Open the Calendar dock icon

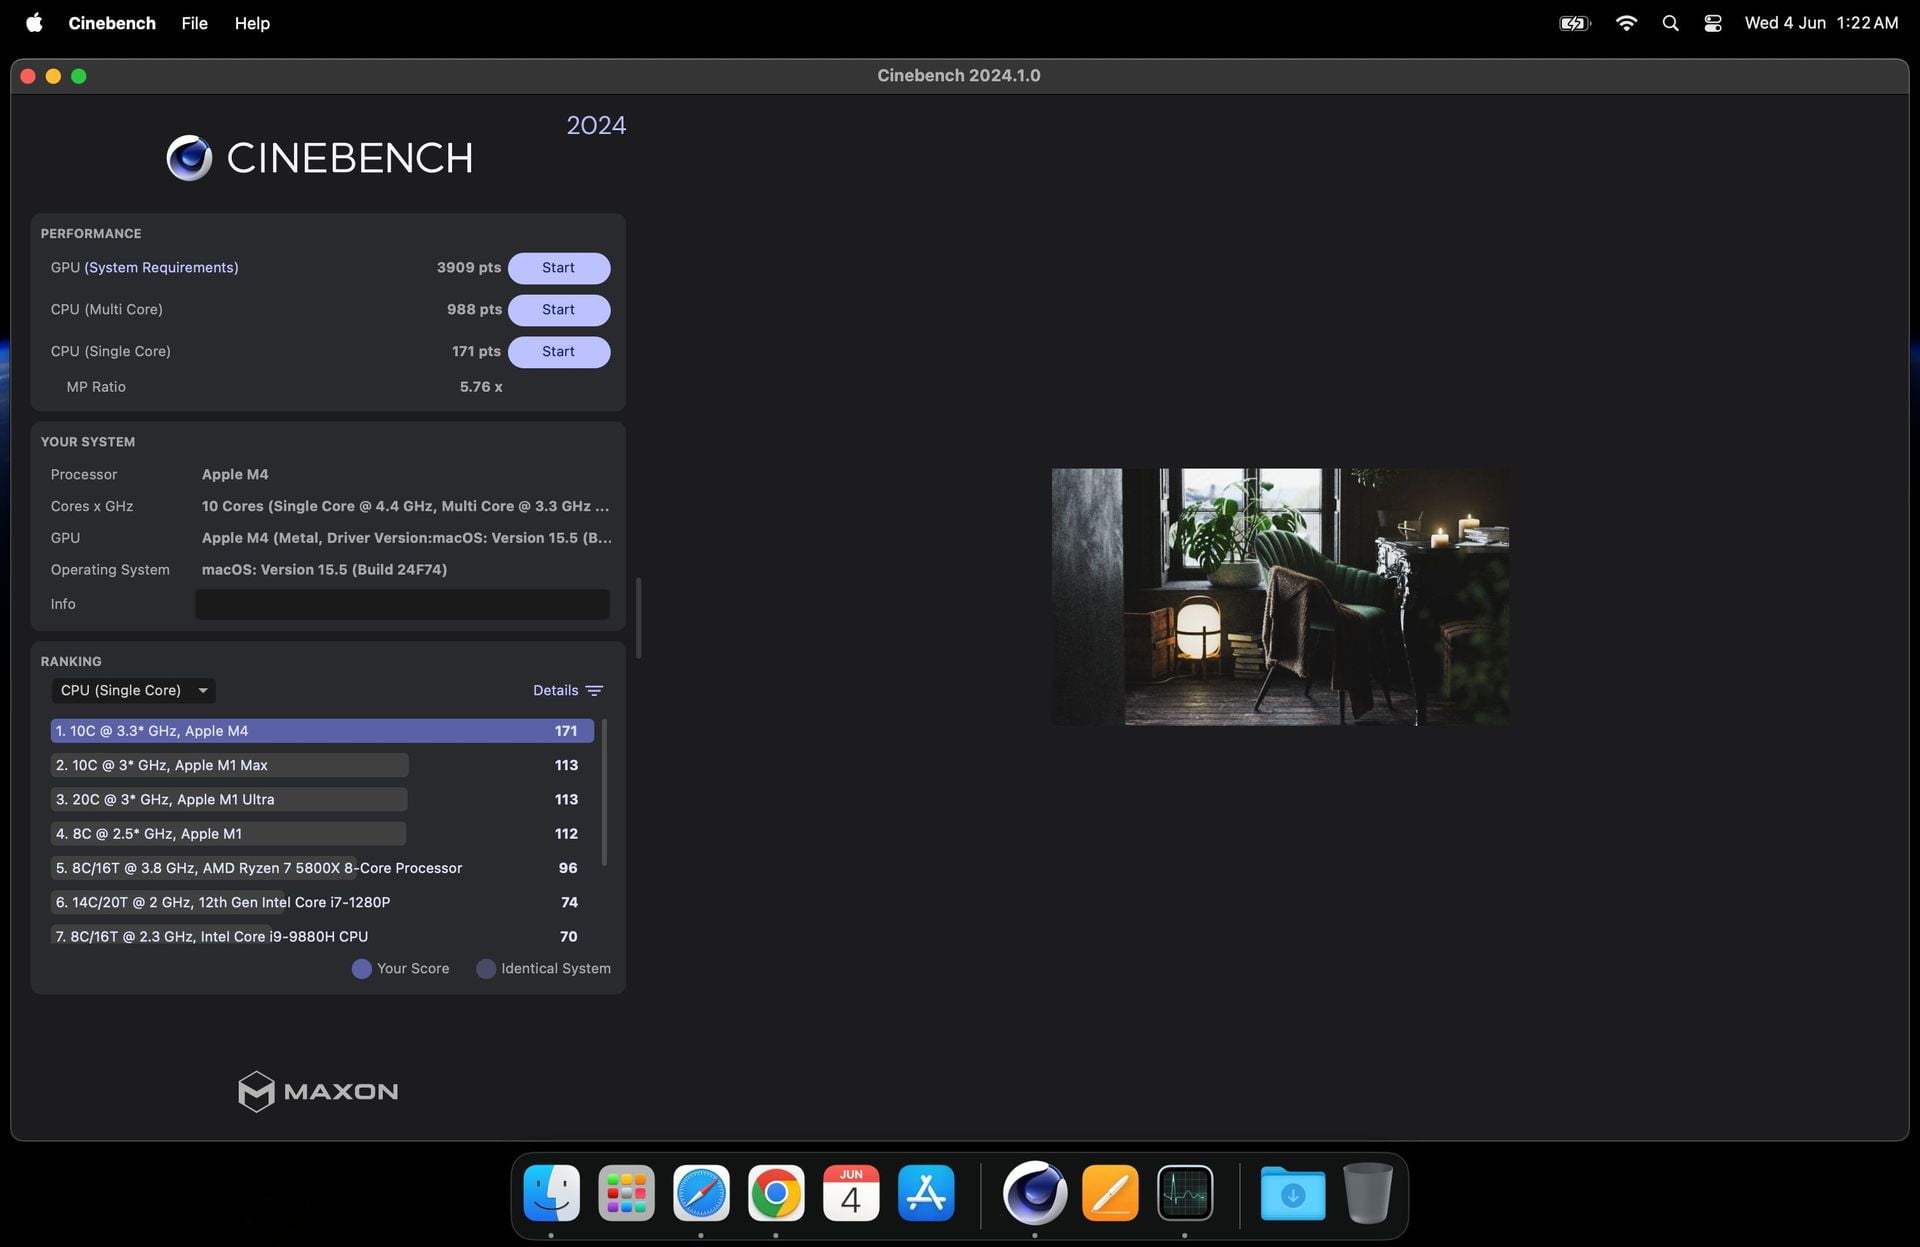tap(851, 1193)
